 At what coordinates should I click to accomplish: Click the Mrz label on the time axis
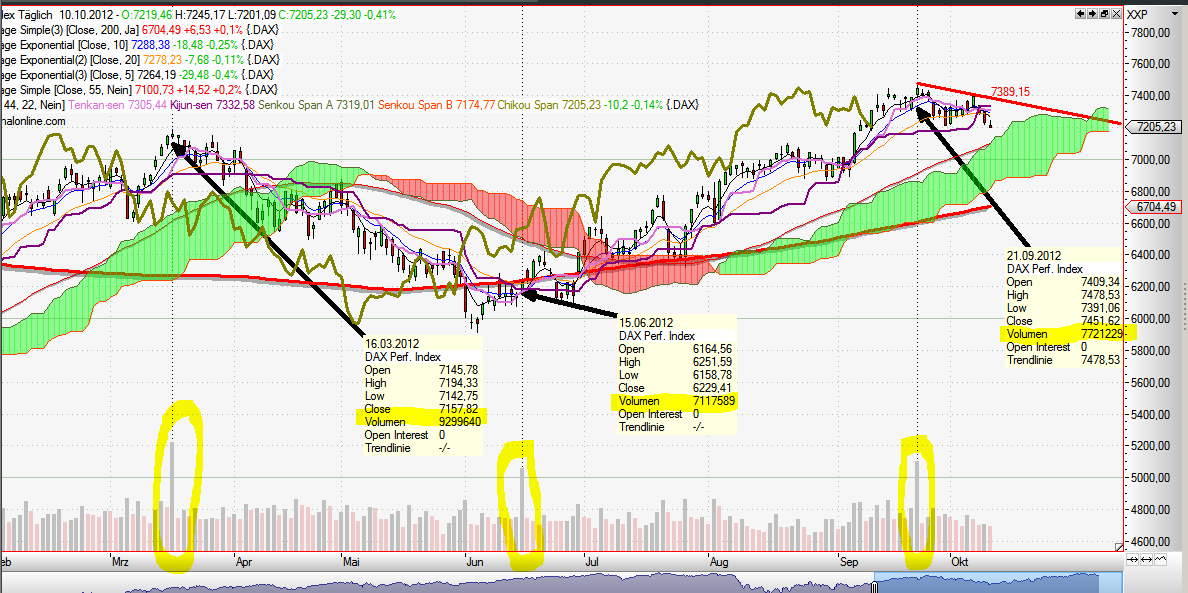pyautogui.click(x=120, y=563)
